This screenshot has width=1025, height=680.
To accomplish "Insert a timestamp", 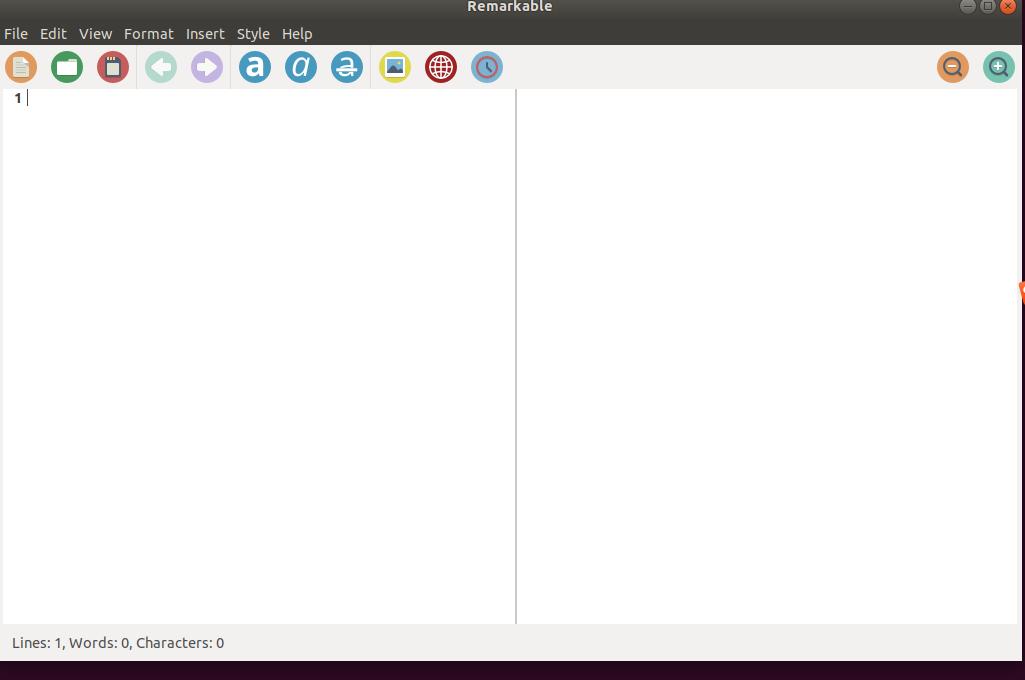I will [486, 67].
